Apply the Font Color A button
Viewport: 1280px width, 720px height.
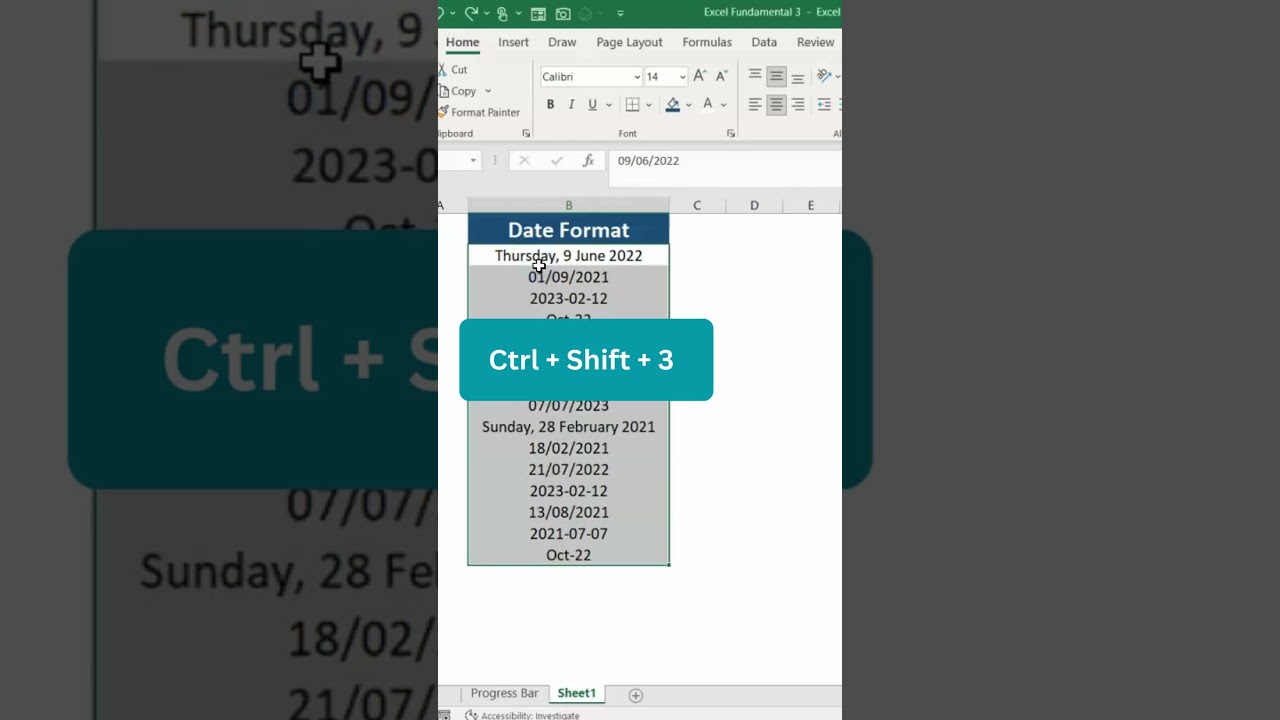tap(707, 104)
